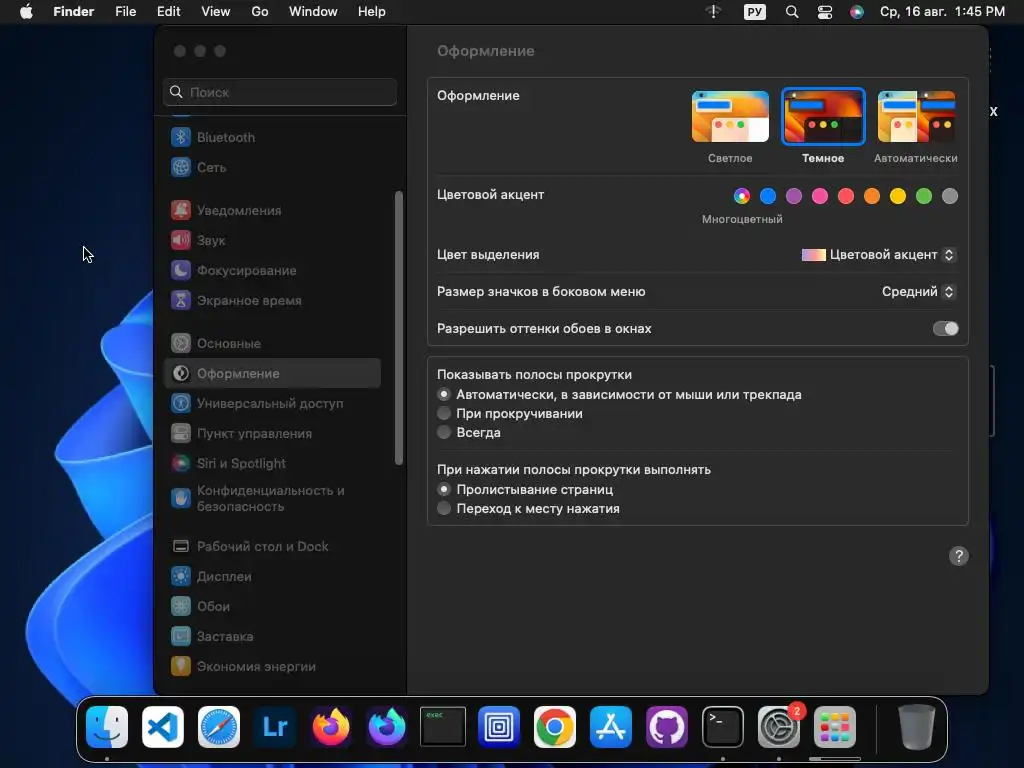
Task: Select purple accent color
Action: pyautogui.click(x=794, y=196)
